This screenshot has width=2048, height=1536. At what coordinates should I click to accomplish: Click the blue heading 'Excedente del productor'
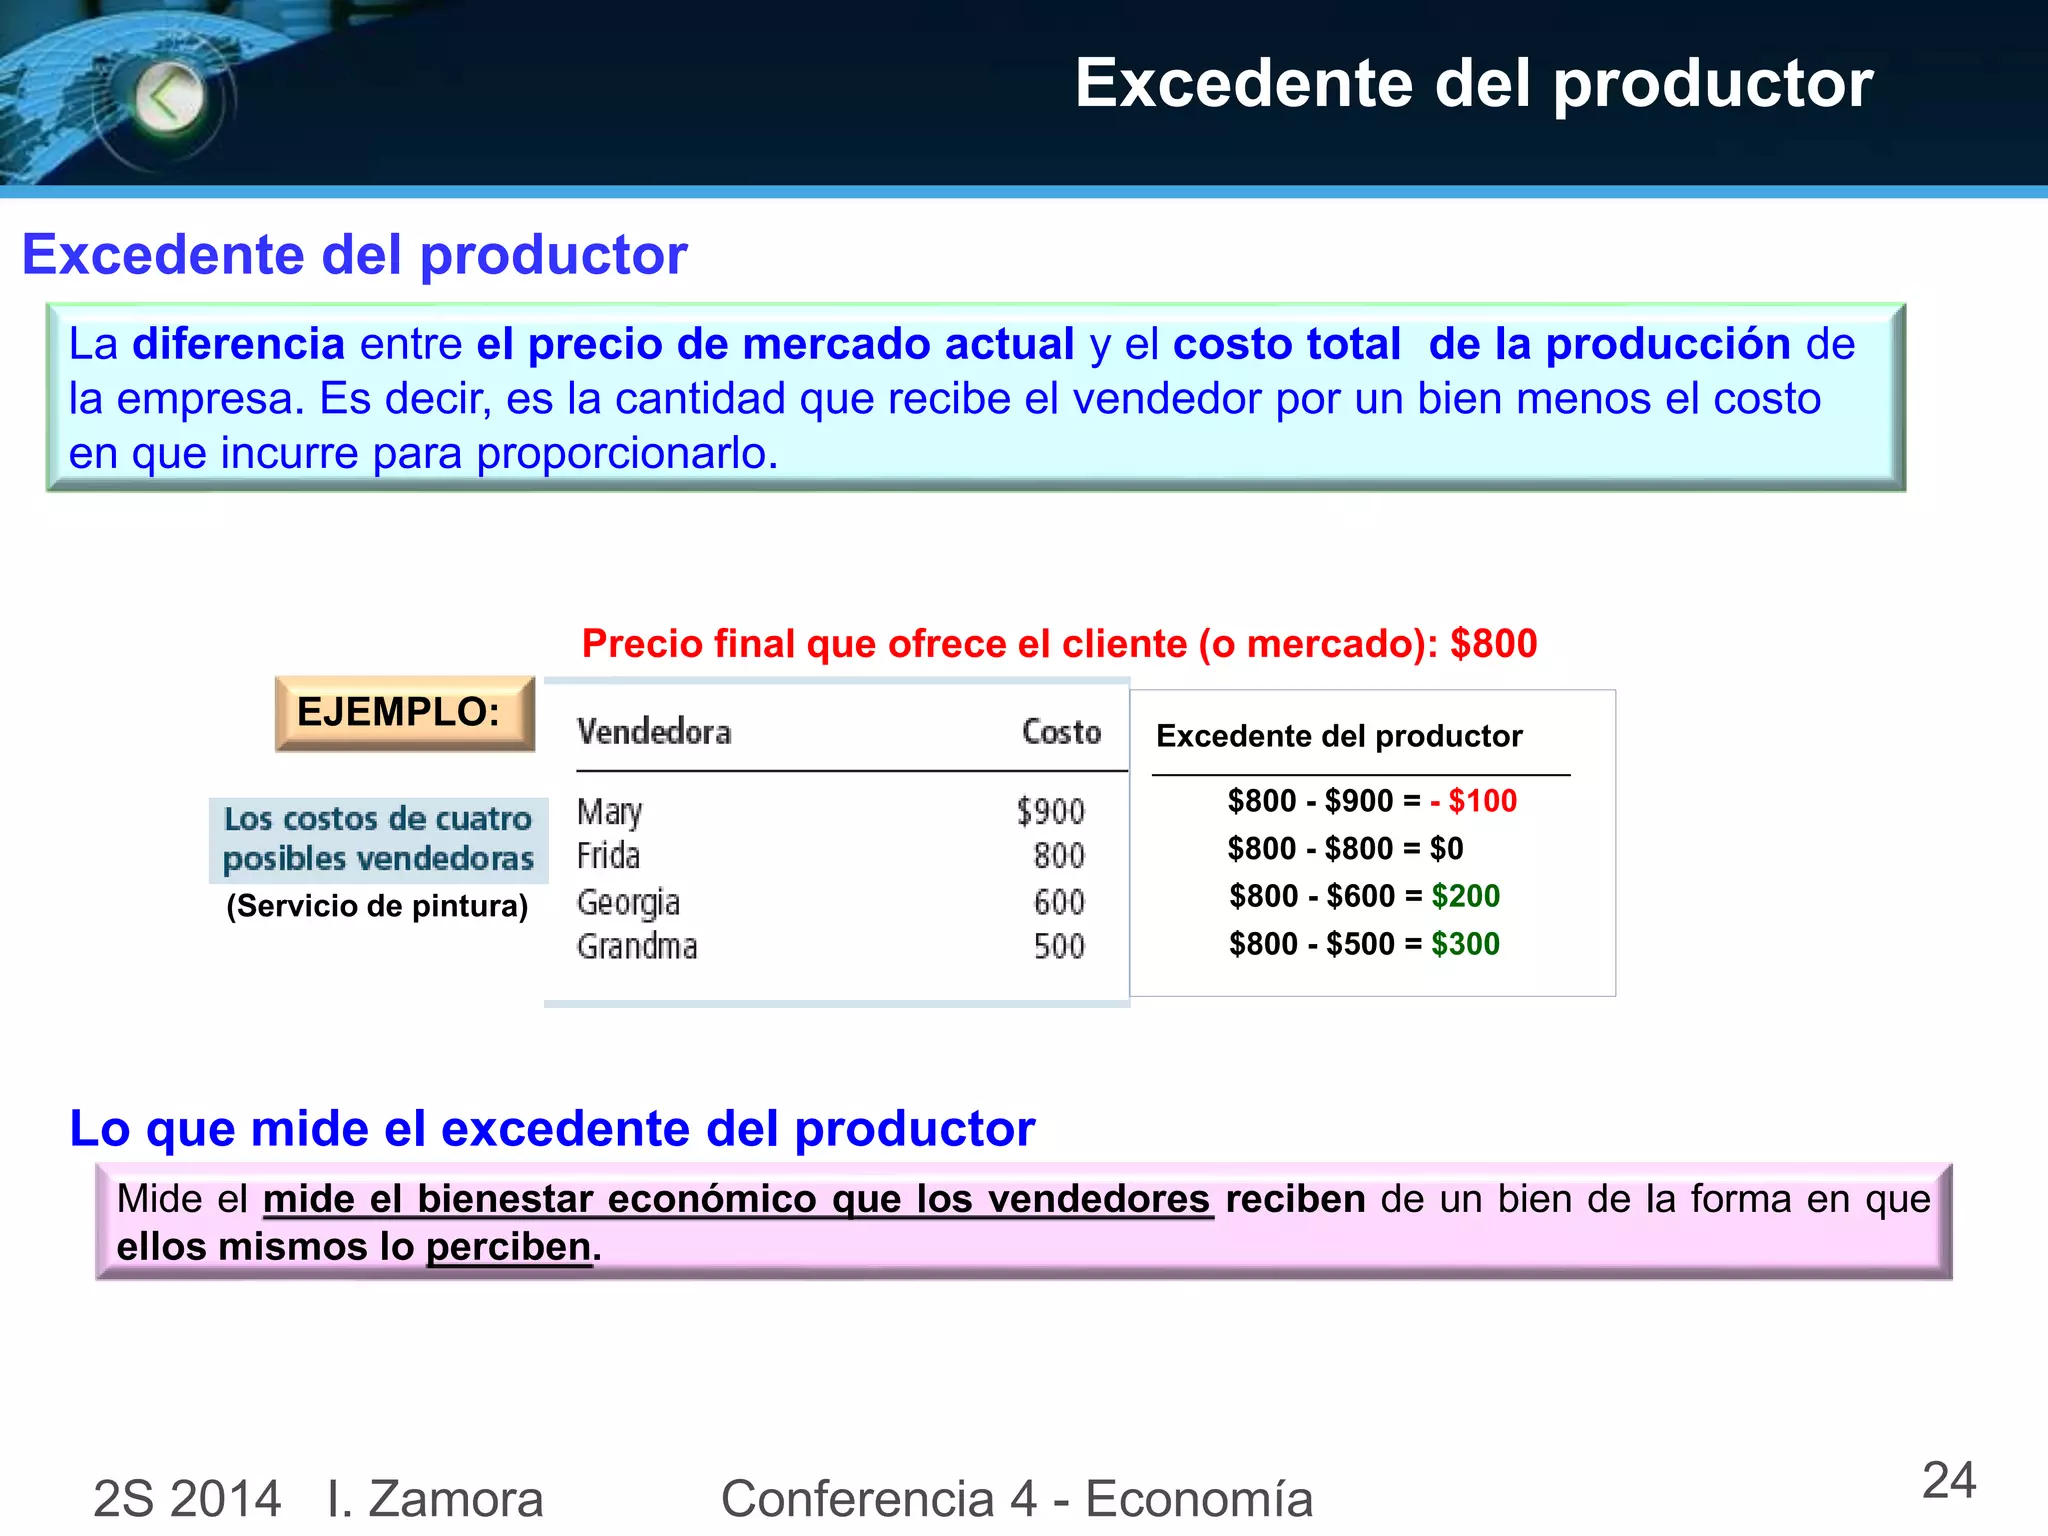click(x=355, y=254)
